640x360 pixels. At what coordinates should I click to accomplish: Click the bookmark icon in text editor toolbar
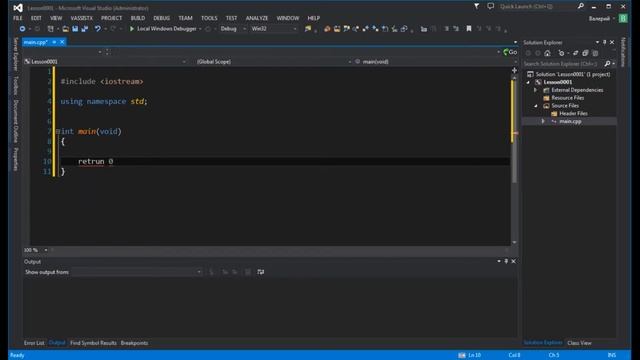pyautogui.click(x=469, y=29)
